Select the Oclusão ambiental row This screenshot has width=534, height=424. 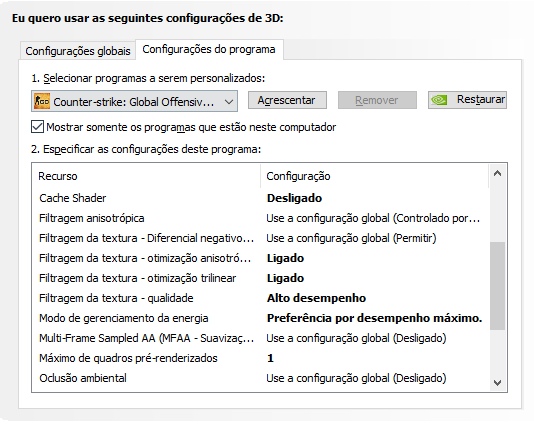pyautogui.click(x=261, y=378)
